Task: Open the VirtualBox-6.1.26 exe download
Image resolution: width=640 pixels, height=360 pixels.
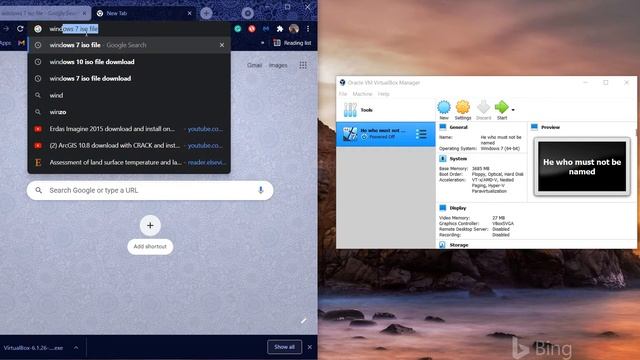Action: (33, 348)
